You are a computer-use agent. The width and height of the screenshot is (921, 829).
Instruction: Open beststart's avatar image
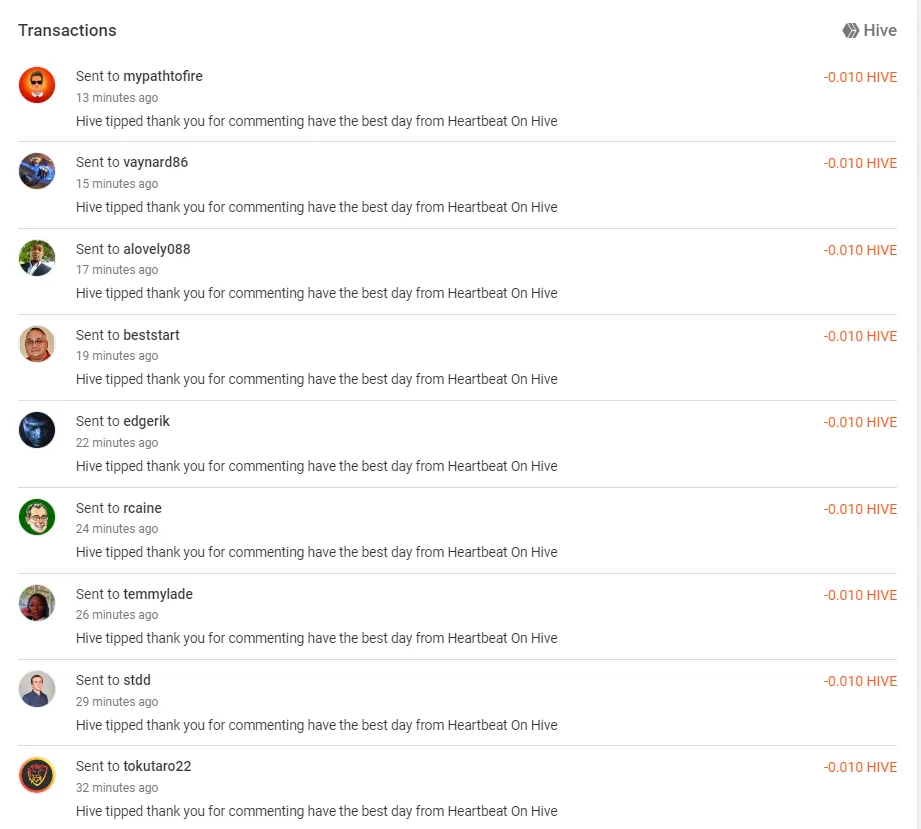pyautogui.click(x=37, y=344)
